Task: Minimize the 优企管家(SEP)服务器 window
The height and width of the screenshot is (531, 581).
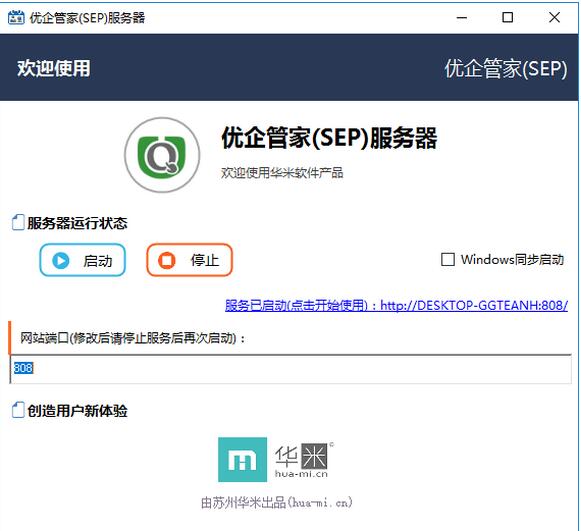Action: (x=462, y=17)
